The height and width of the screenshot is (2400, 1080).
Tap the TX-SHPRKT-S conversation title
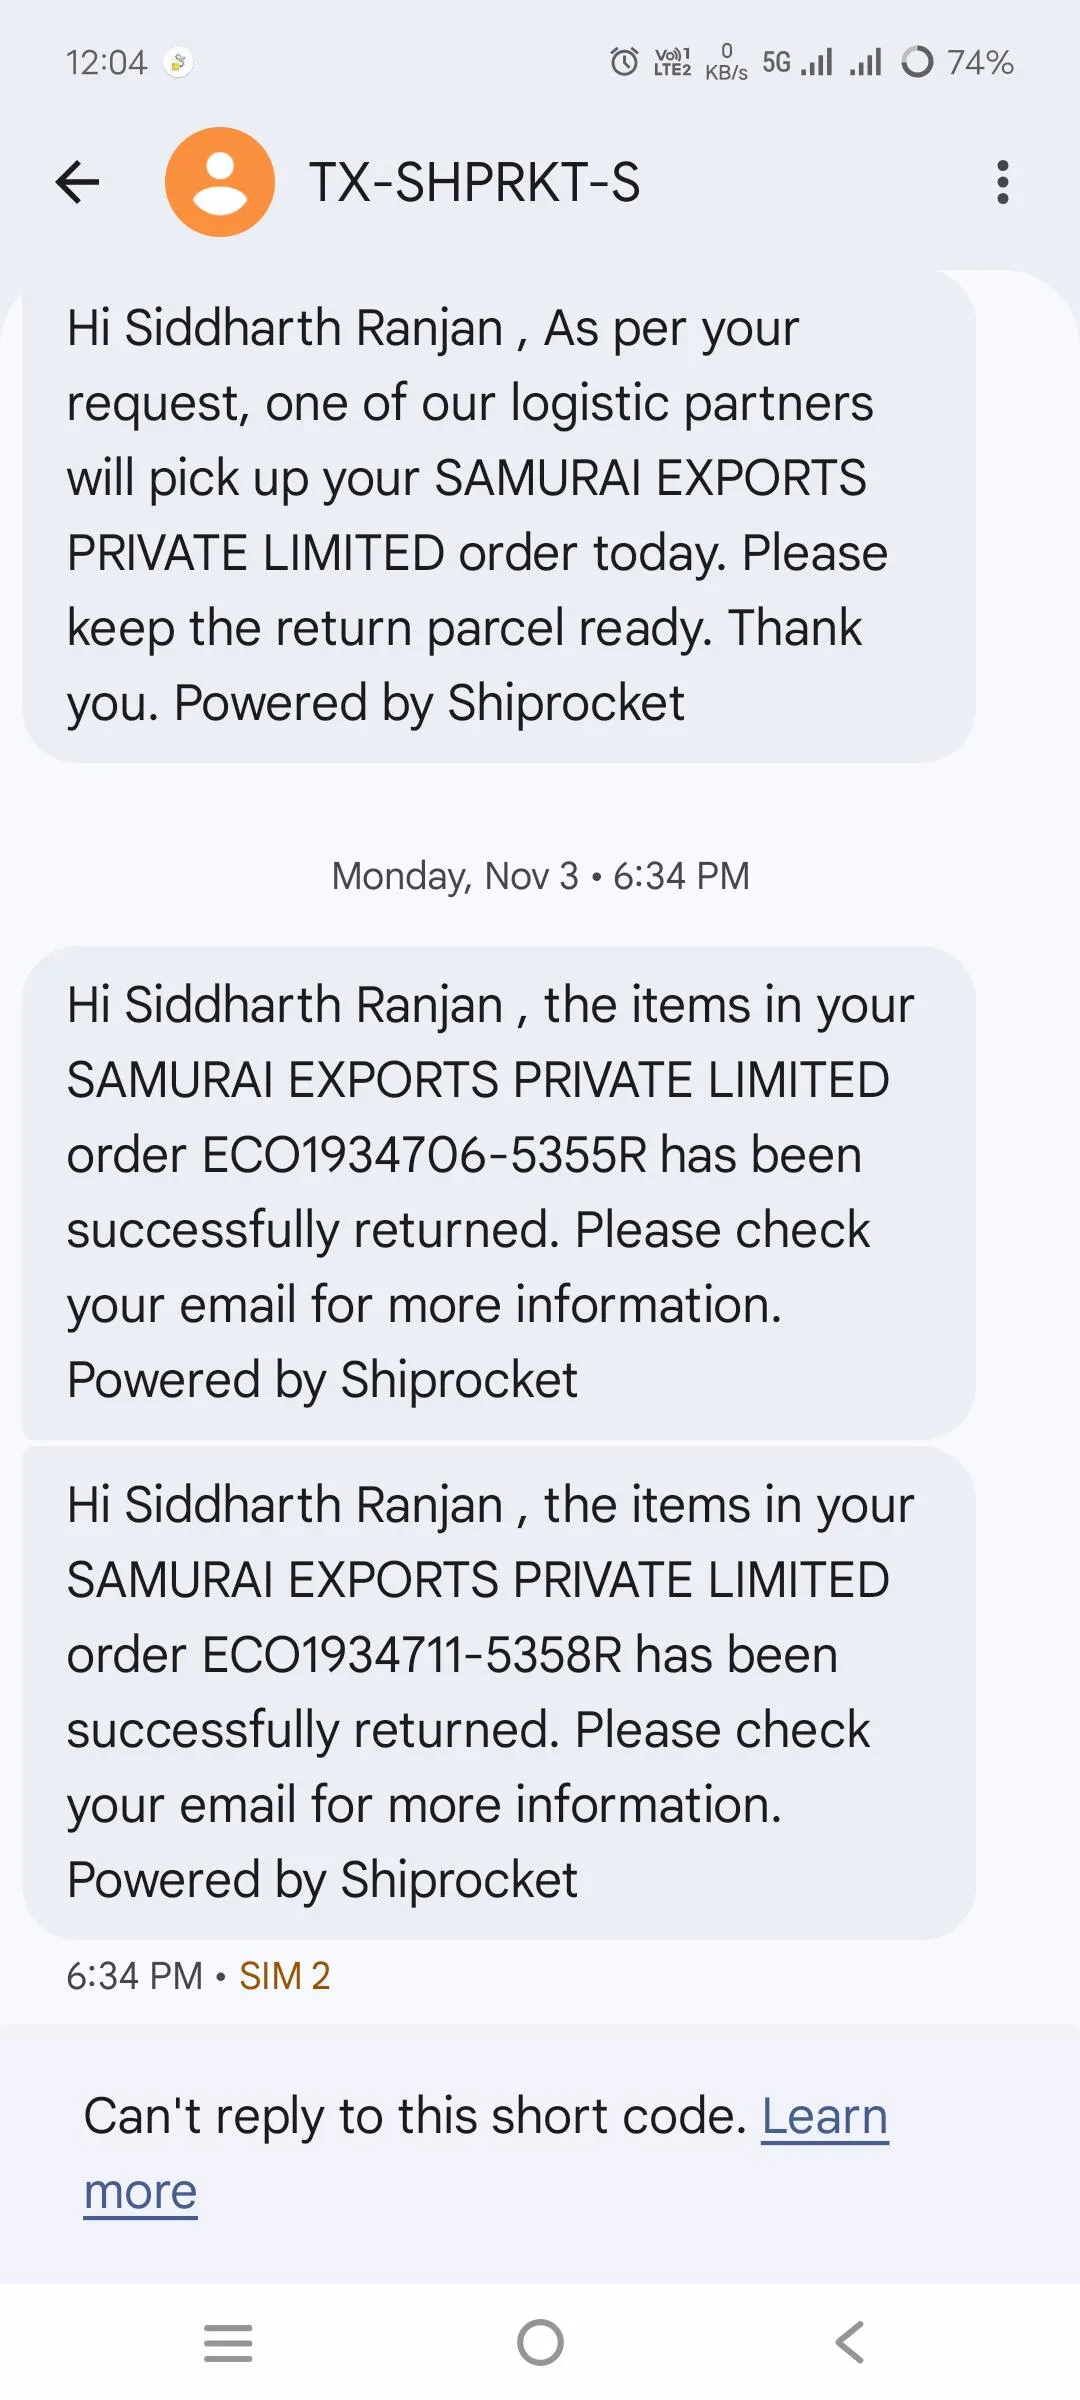(x=474, y=182)
